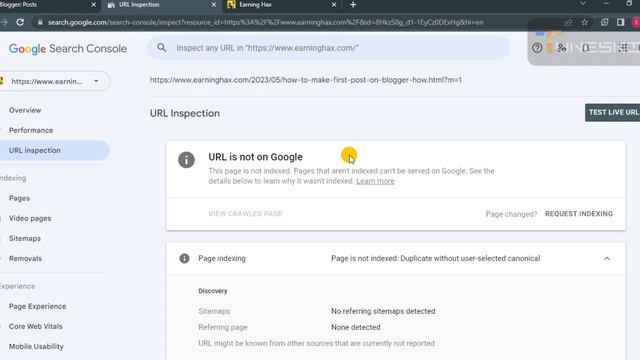640x360 pixels.
Task: Click the search magnifier icon in inspect bar
Action: coord(162,48)
